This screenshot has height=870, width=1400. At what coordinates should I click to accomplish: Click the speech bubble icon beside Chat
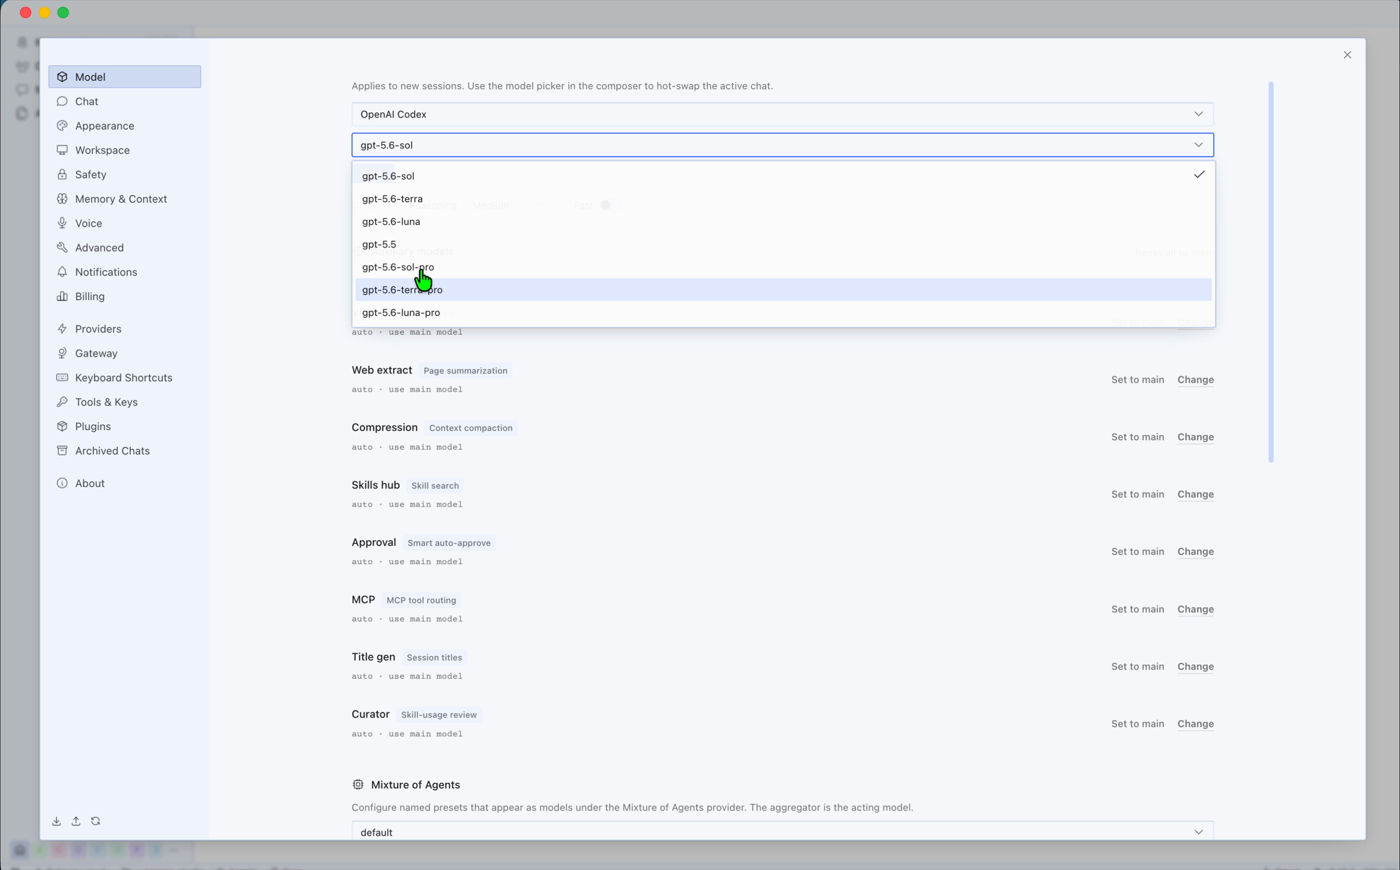click(x=62, y=101)
